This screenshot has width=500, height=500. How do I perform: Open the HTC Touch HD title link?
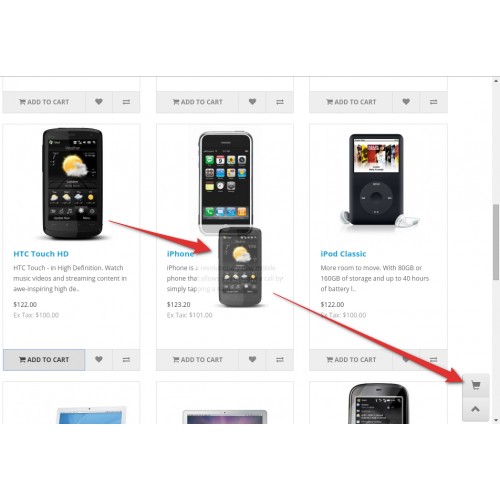tap(41, 254)
